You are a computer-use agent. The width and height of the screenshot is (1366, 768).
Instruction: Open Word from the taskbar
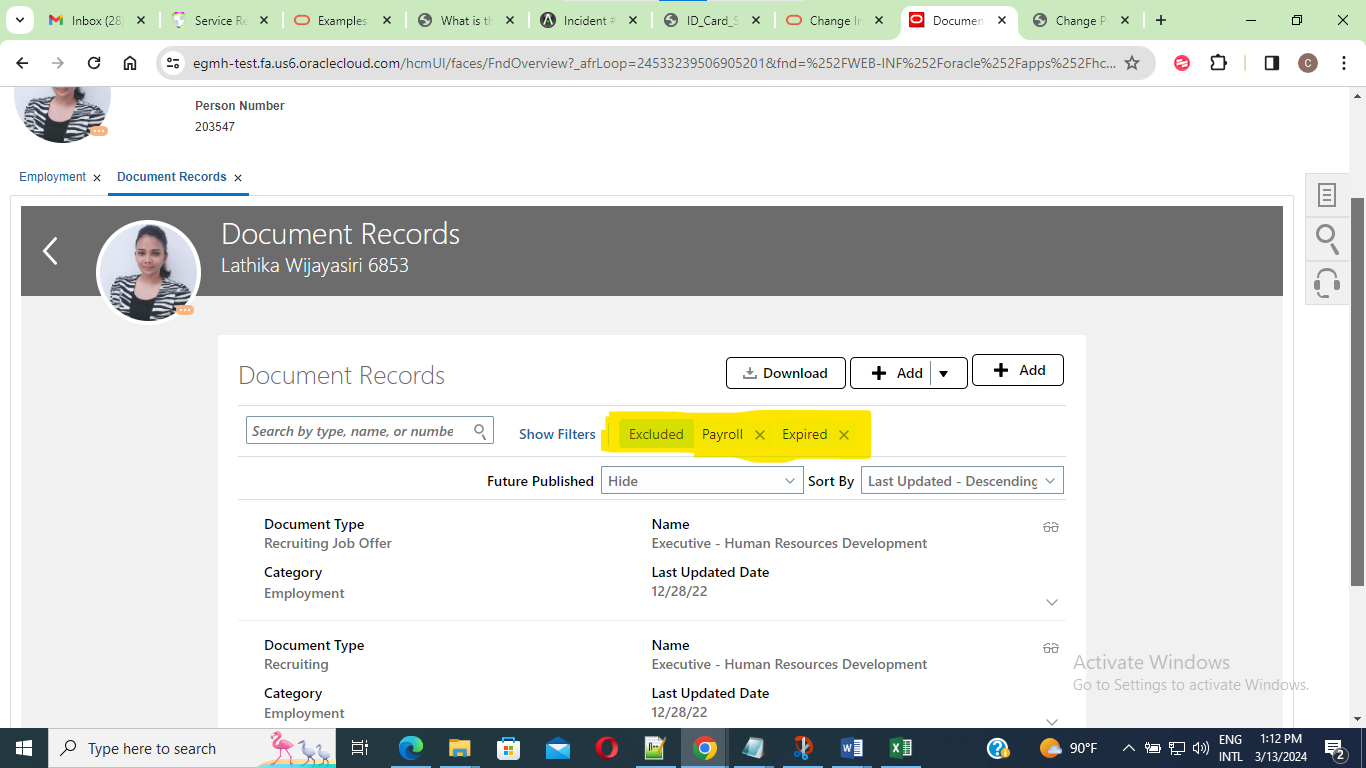tap(852, 748)
